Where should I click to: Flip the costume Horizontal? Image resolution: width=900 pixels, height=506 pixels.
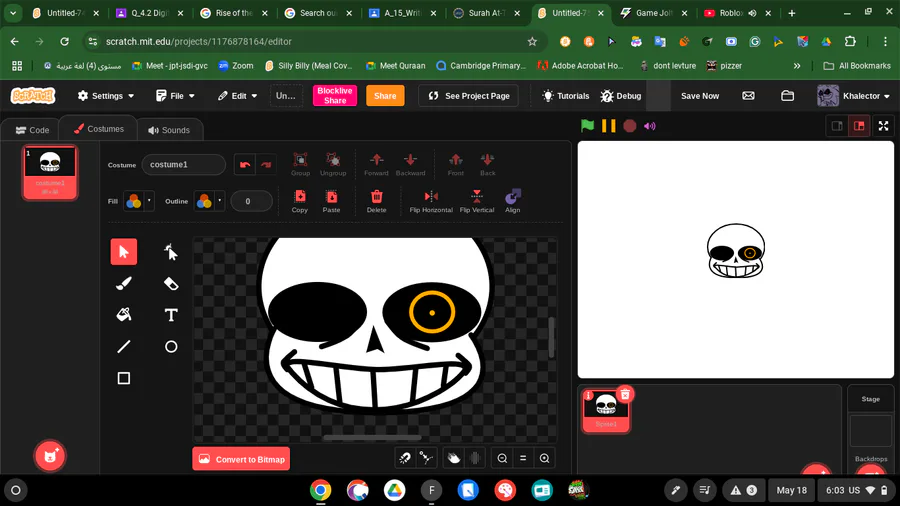[x=431, y=201]
